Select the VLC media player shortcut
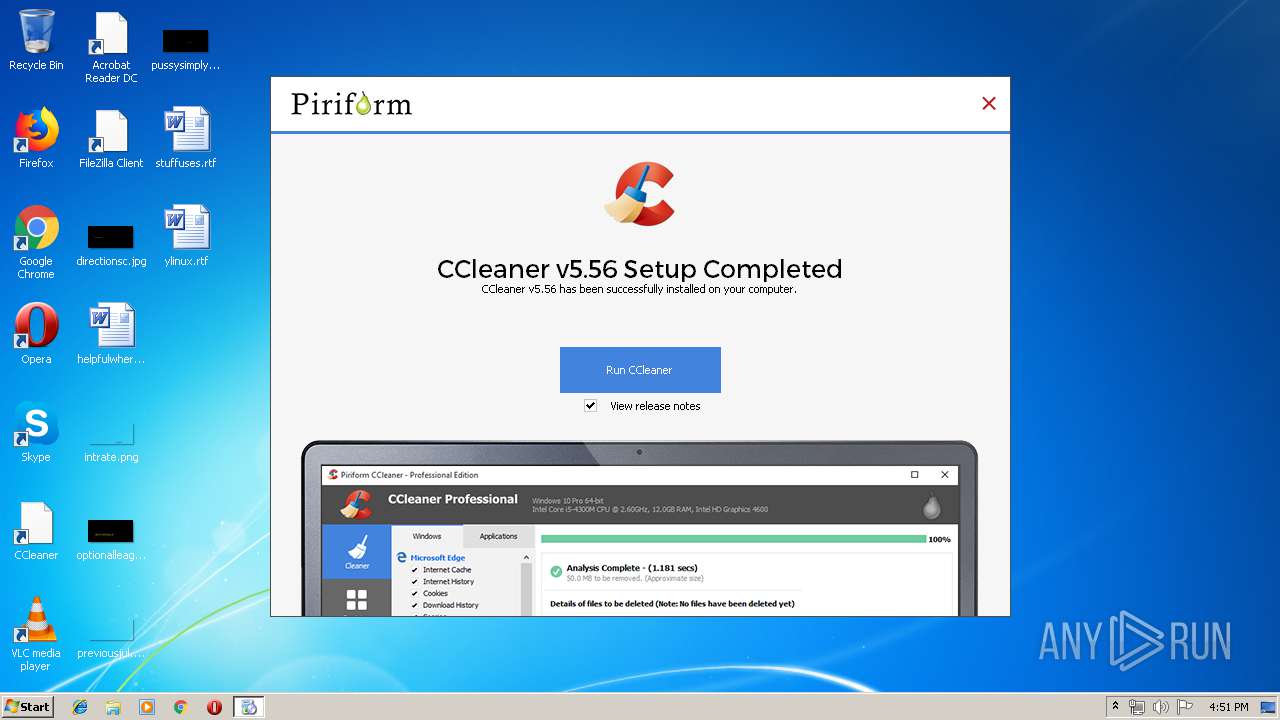This screenshot has height=720, width=1280. pos(36,634)
